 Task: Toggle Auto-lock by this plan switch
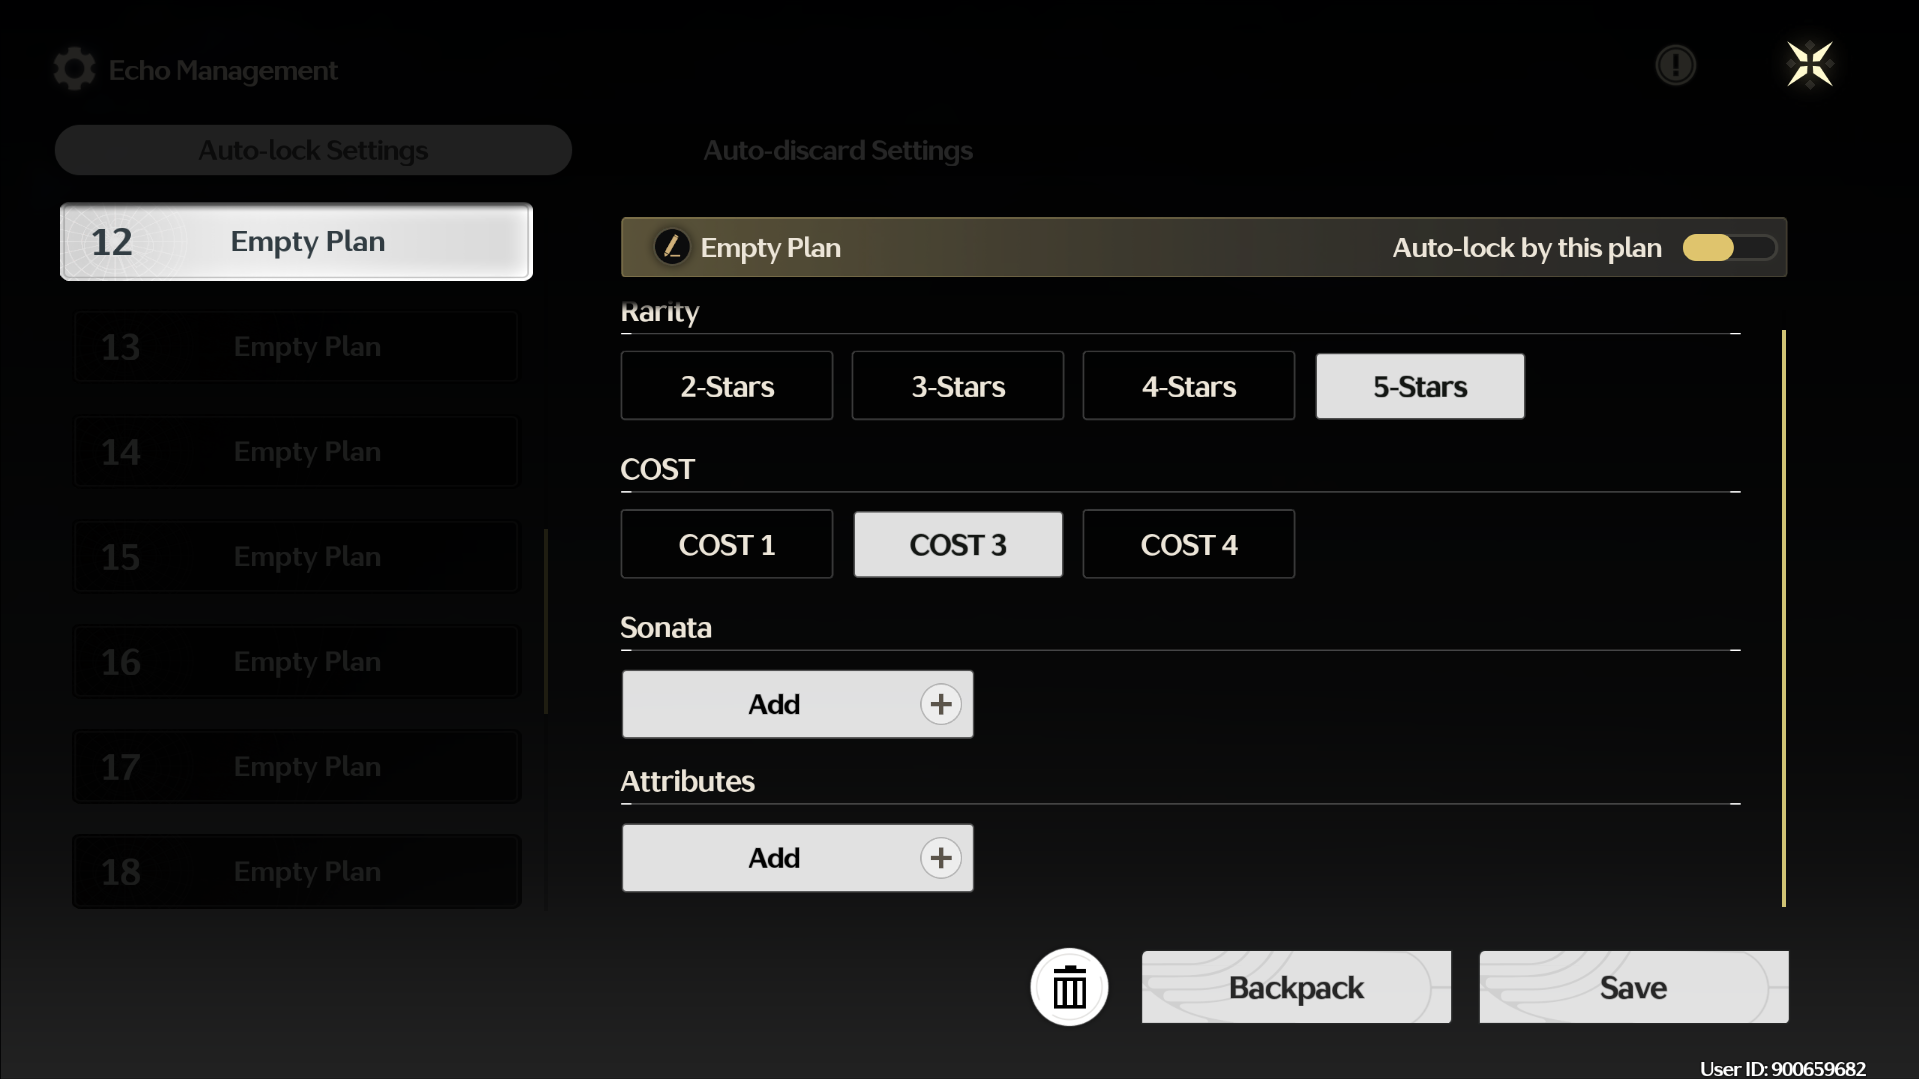click(x=1729, y=247)
